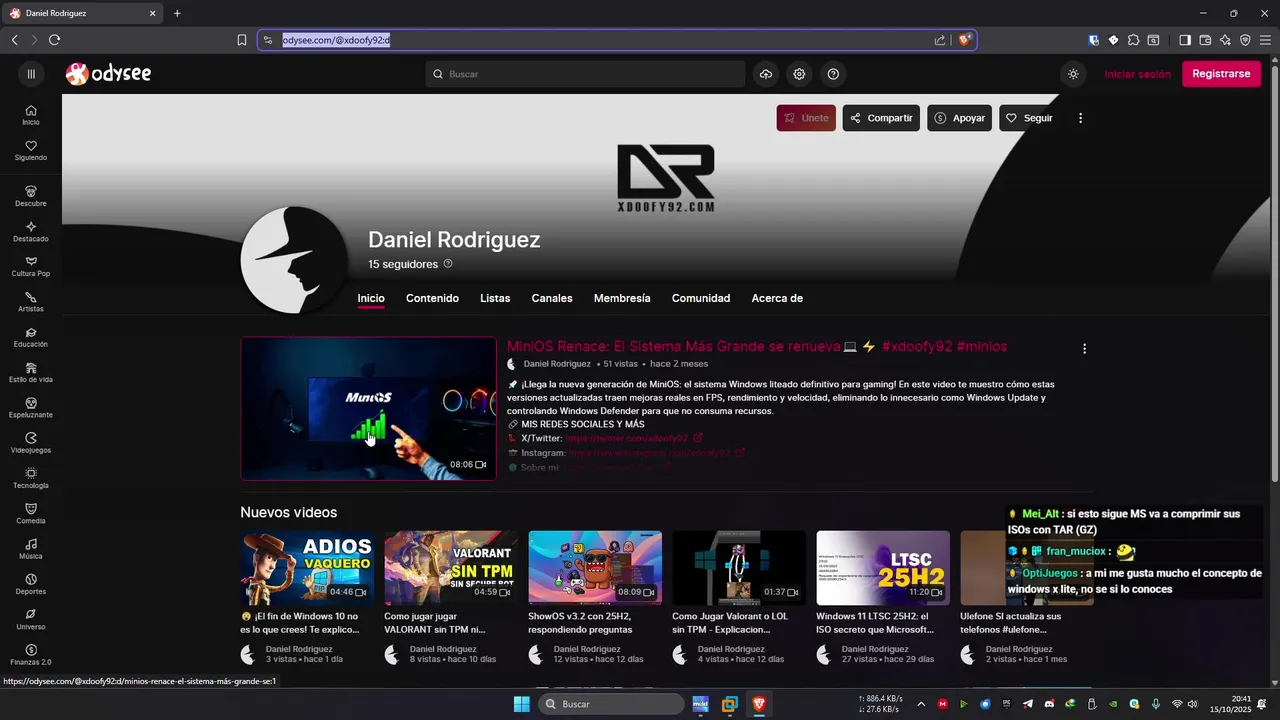Open the browser extensions puzzle icon
The width and height of the screenshot is (1280, 720).
[1133, 40]
